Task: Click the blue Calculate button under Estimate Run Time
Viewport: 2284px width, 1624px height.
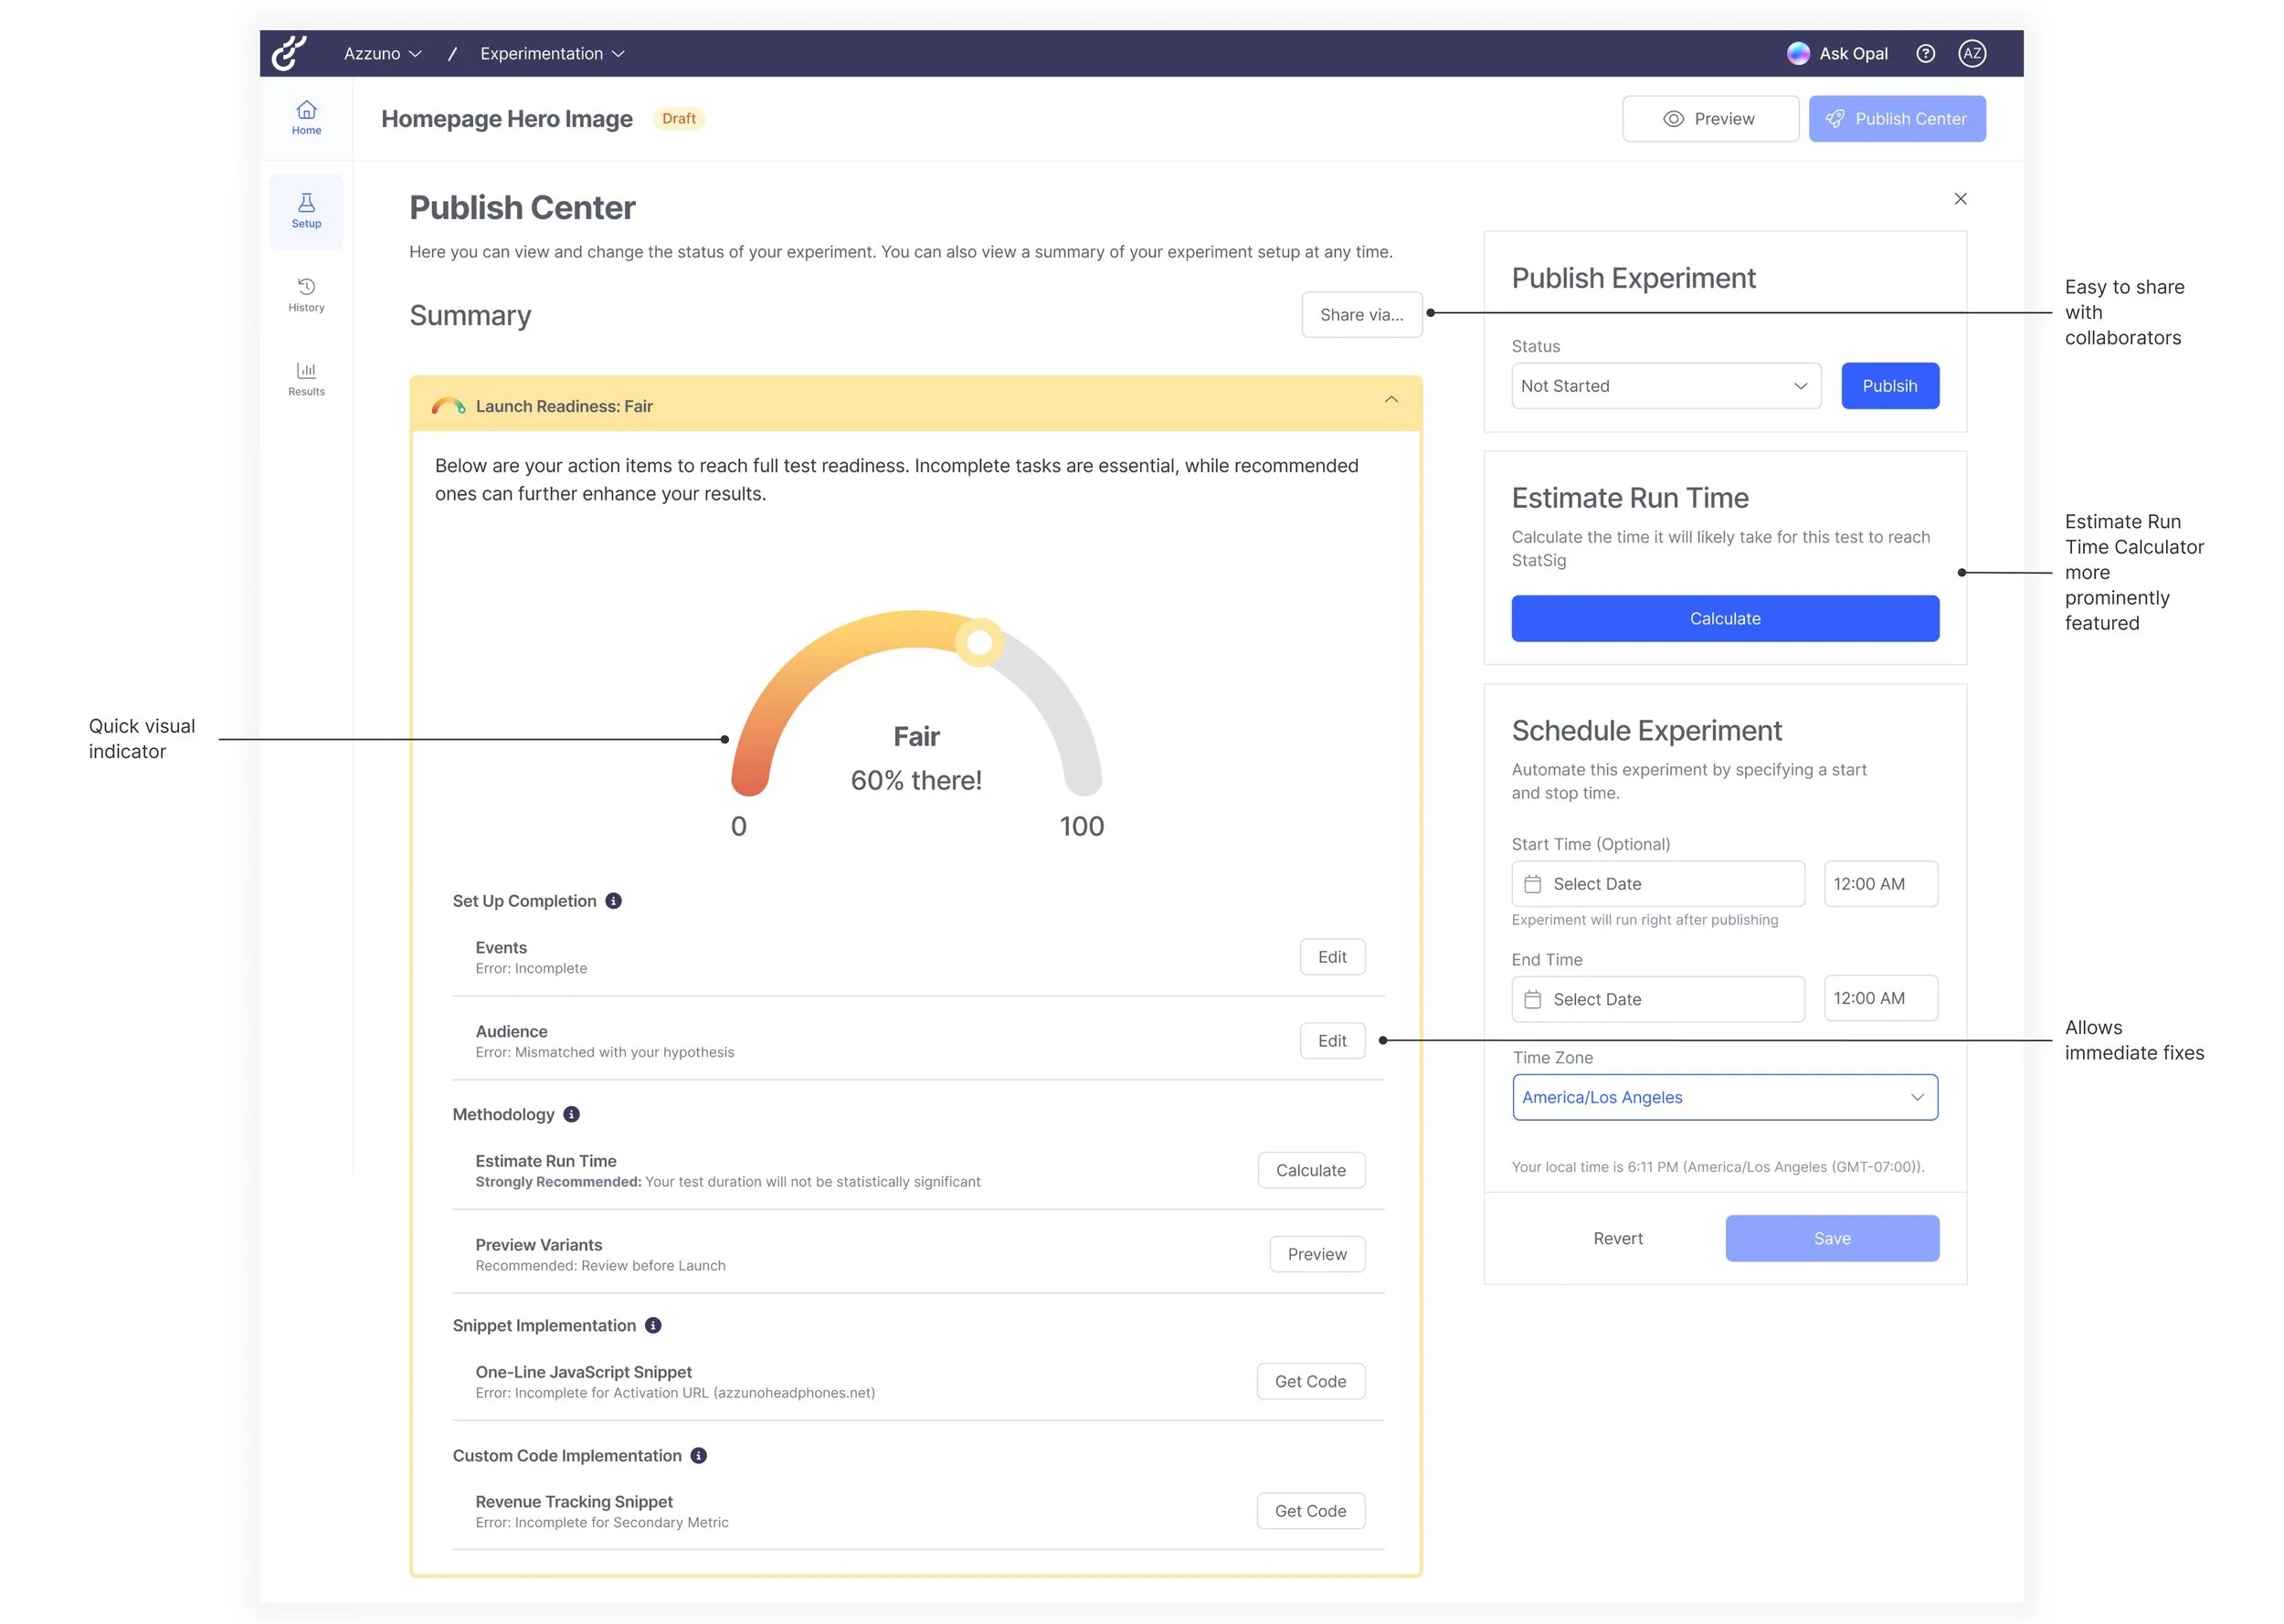Action: 1724,619
